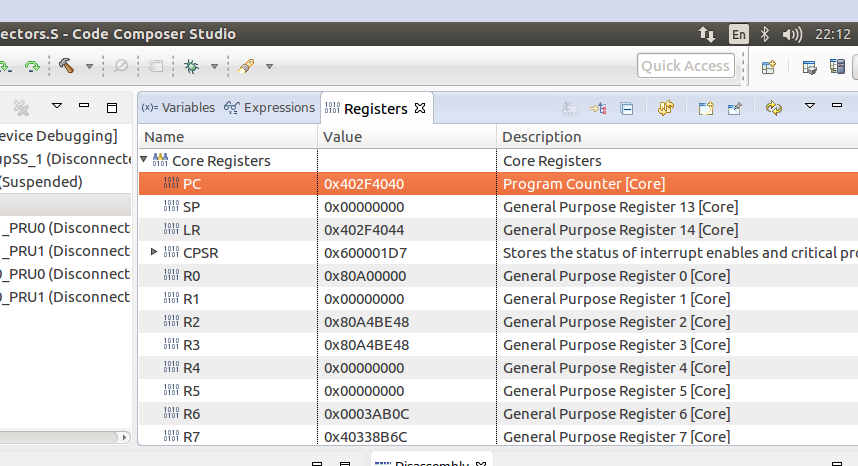This screenshot has height=466, width=858.
Task: Close the Registers tab
Action: tap(420, 108)
